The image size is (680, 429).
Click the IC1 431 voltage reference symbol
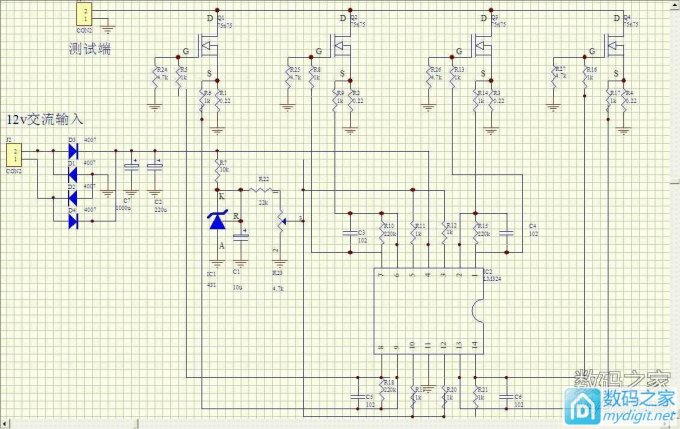click(218, 222)
